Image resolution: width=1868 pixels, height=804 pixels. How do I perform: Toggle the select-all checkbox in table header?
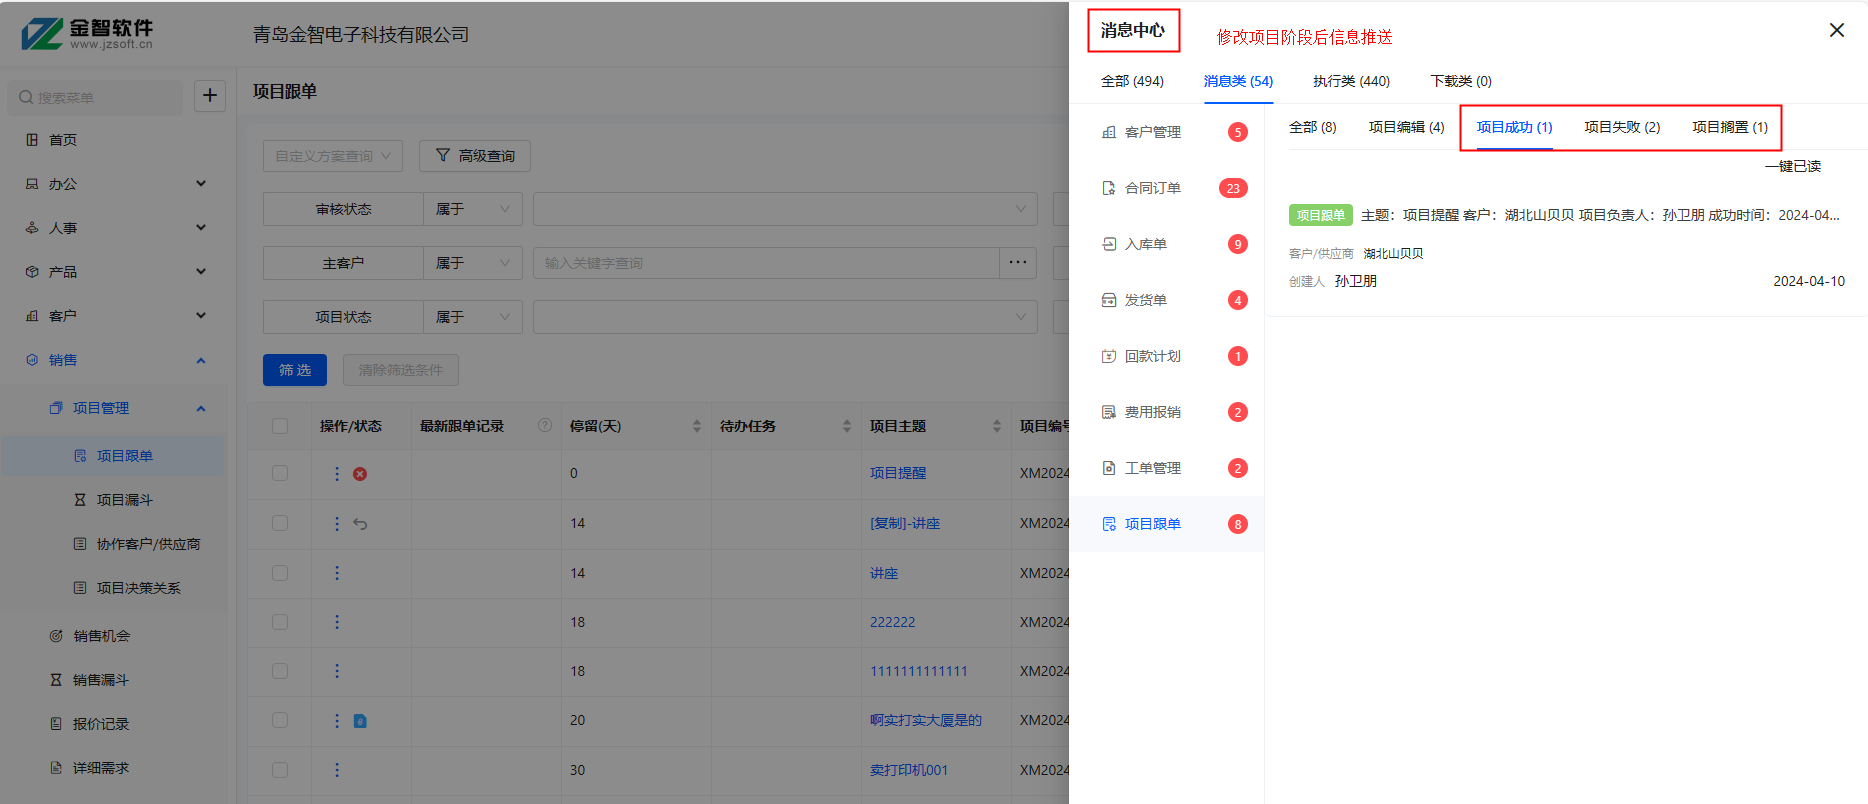(280, 426)
